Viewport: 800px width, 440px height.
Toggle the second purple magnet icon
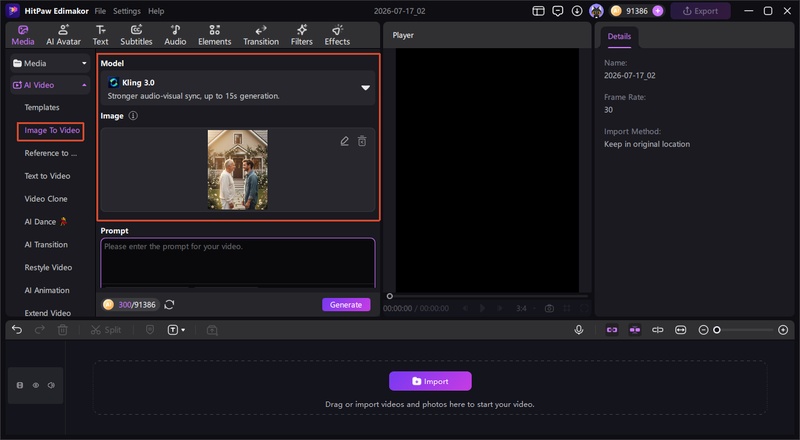(635, 330)
